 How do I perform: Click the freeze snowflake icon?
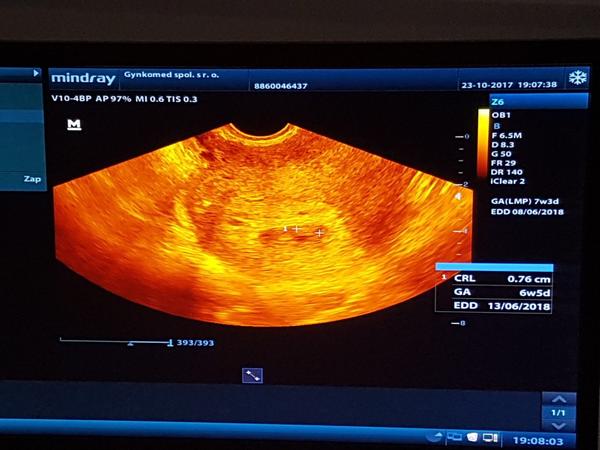tap(577, 78)
